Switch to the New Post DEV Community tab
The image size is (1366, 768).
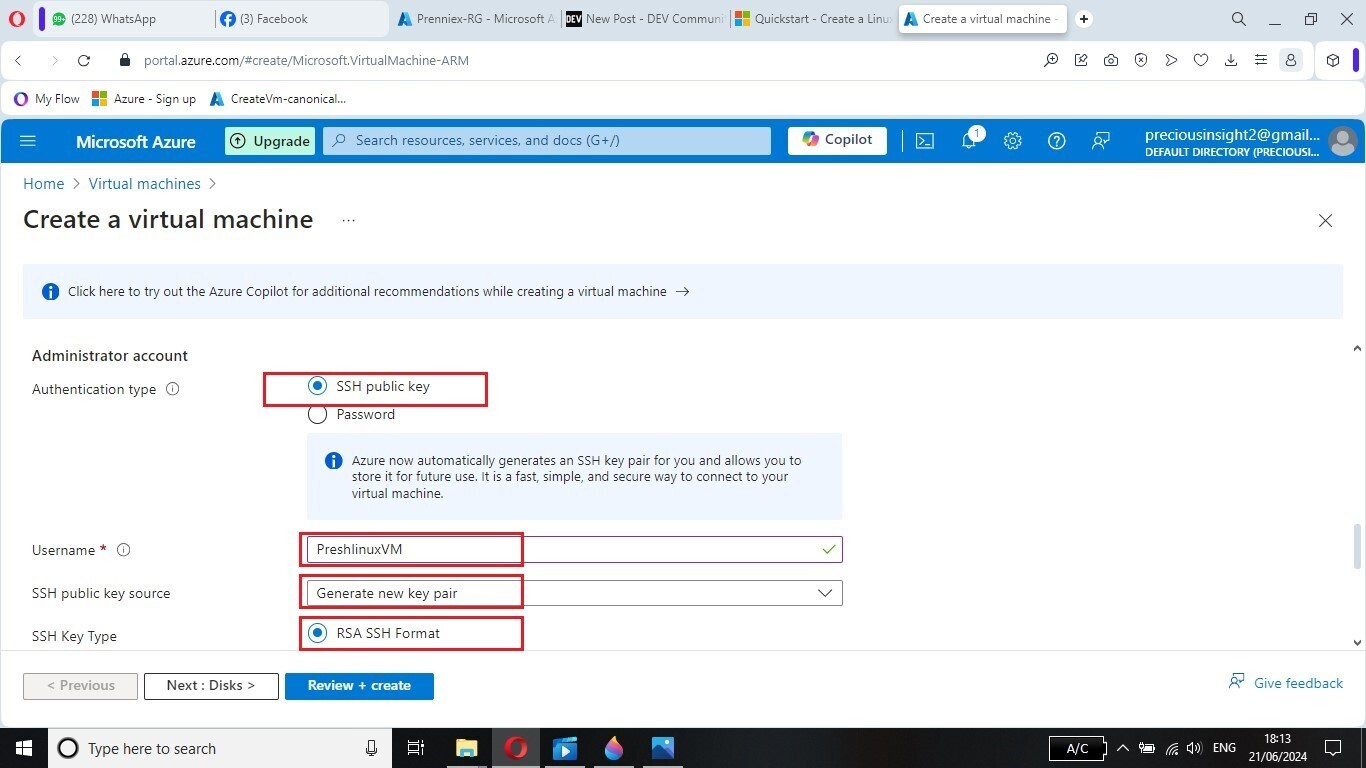coord(644,19)
